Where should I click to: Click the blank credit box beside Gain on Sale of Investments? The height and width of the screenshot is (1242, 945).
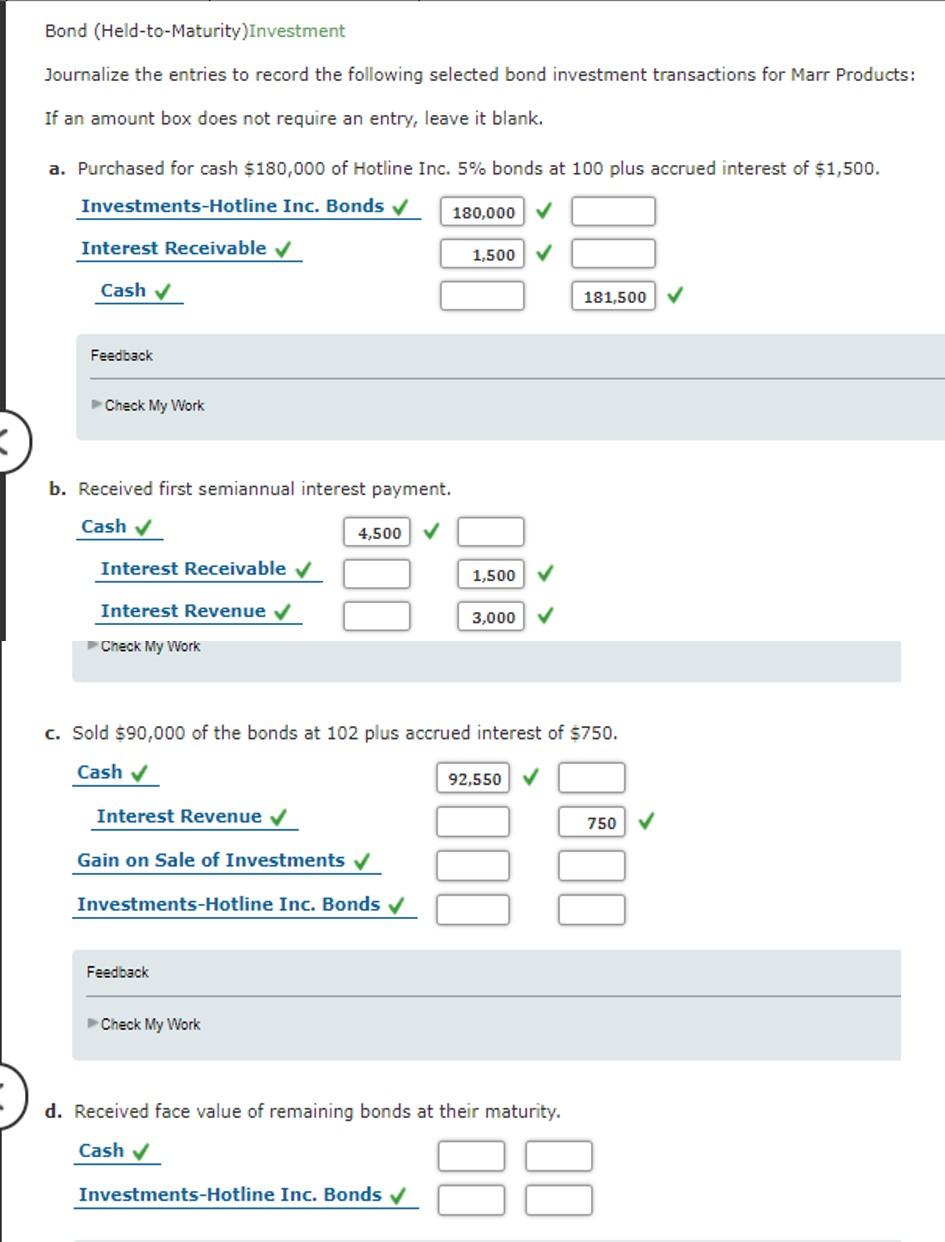pyautogui.click(x=592, y=864)
